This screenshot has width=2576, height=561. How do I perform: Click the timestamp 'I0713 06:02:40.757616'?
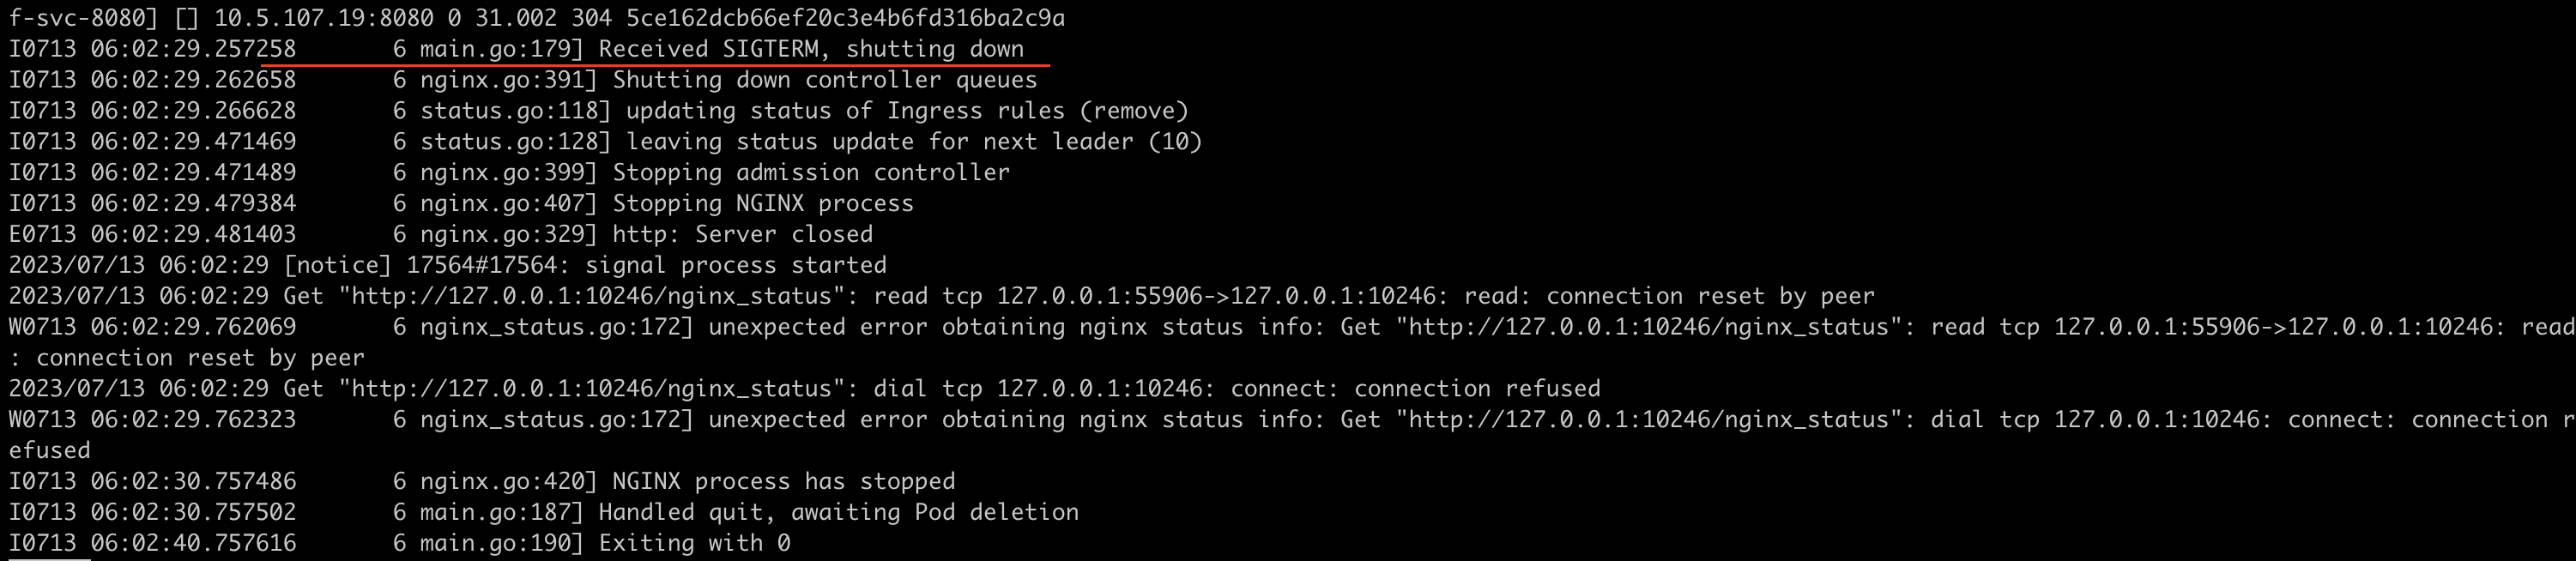(152, 544)
